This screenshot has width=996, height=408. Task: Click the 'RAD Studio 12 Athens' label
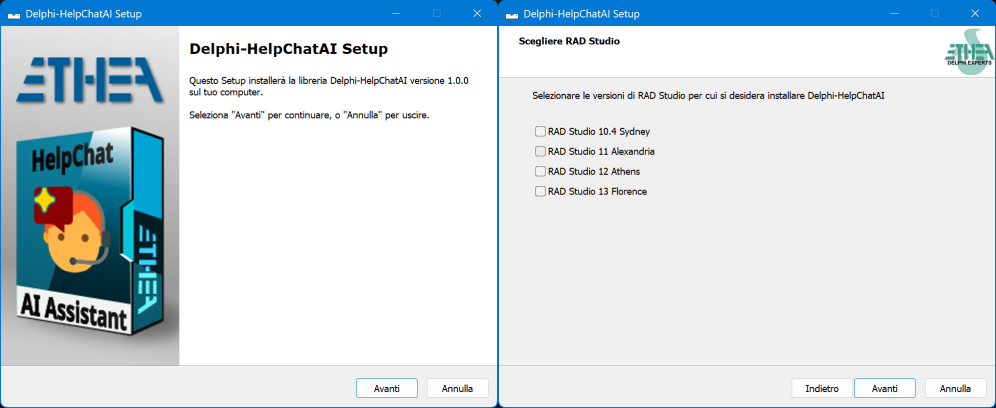[x=594, y=171]
